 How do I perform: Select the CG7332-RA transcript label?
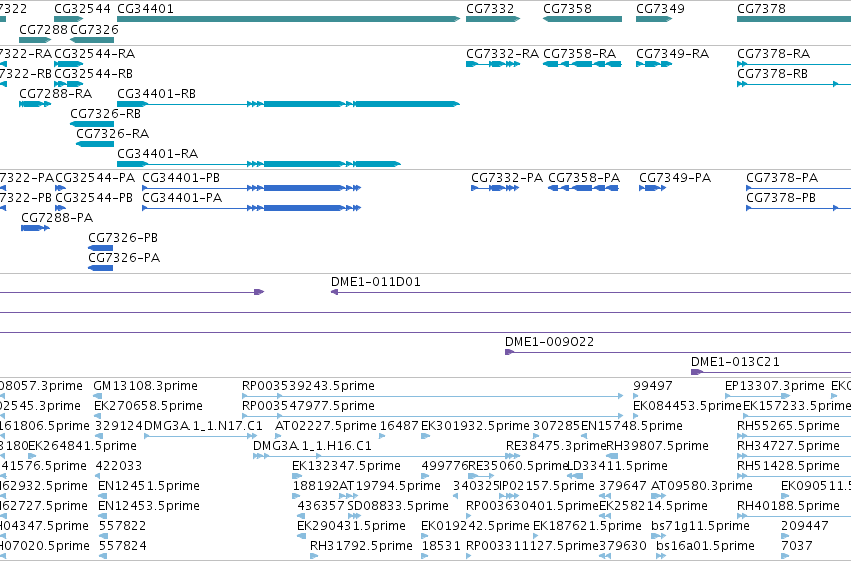(x=503, y=54)
